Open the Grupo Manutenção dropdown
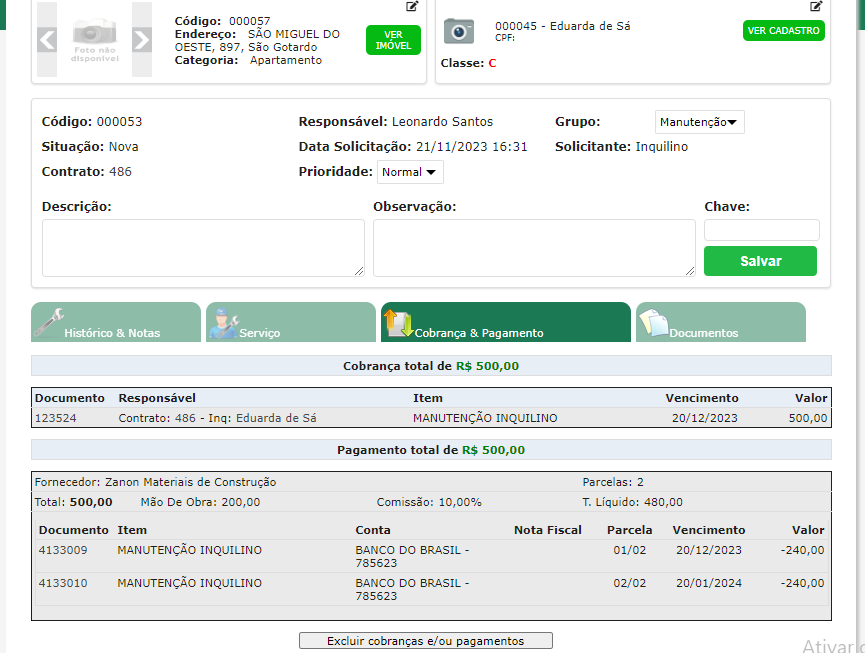 tap(699, 122)
